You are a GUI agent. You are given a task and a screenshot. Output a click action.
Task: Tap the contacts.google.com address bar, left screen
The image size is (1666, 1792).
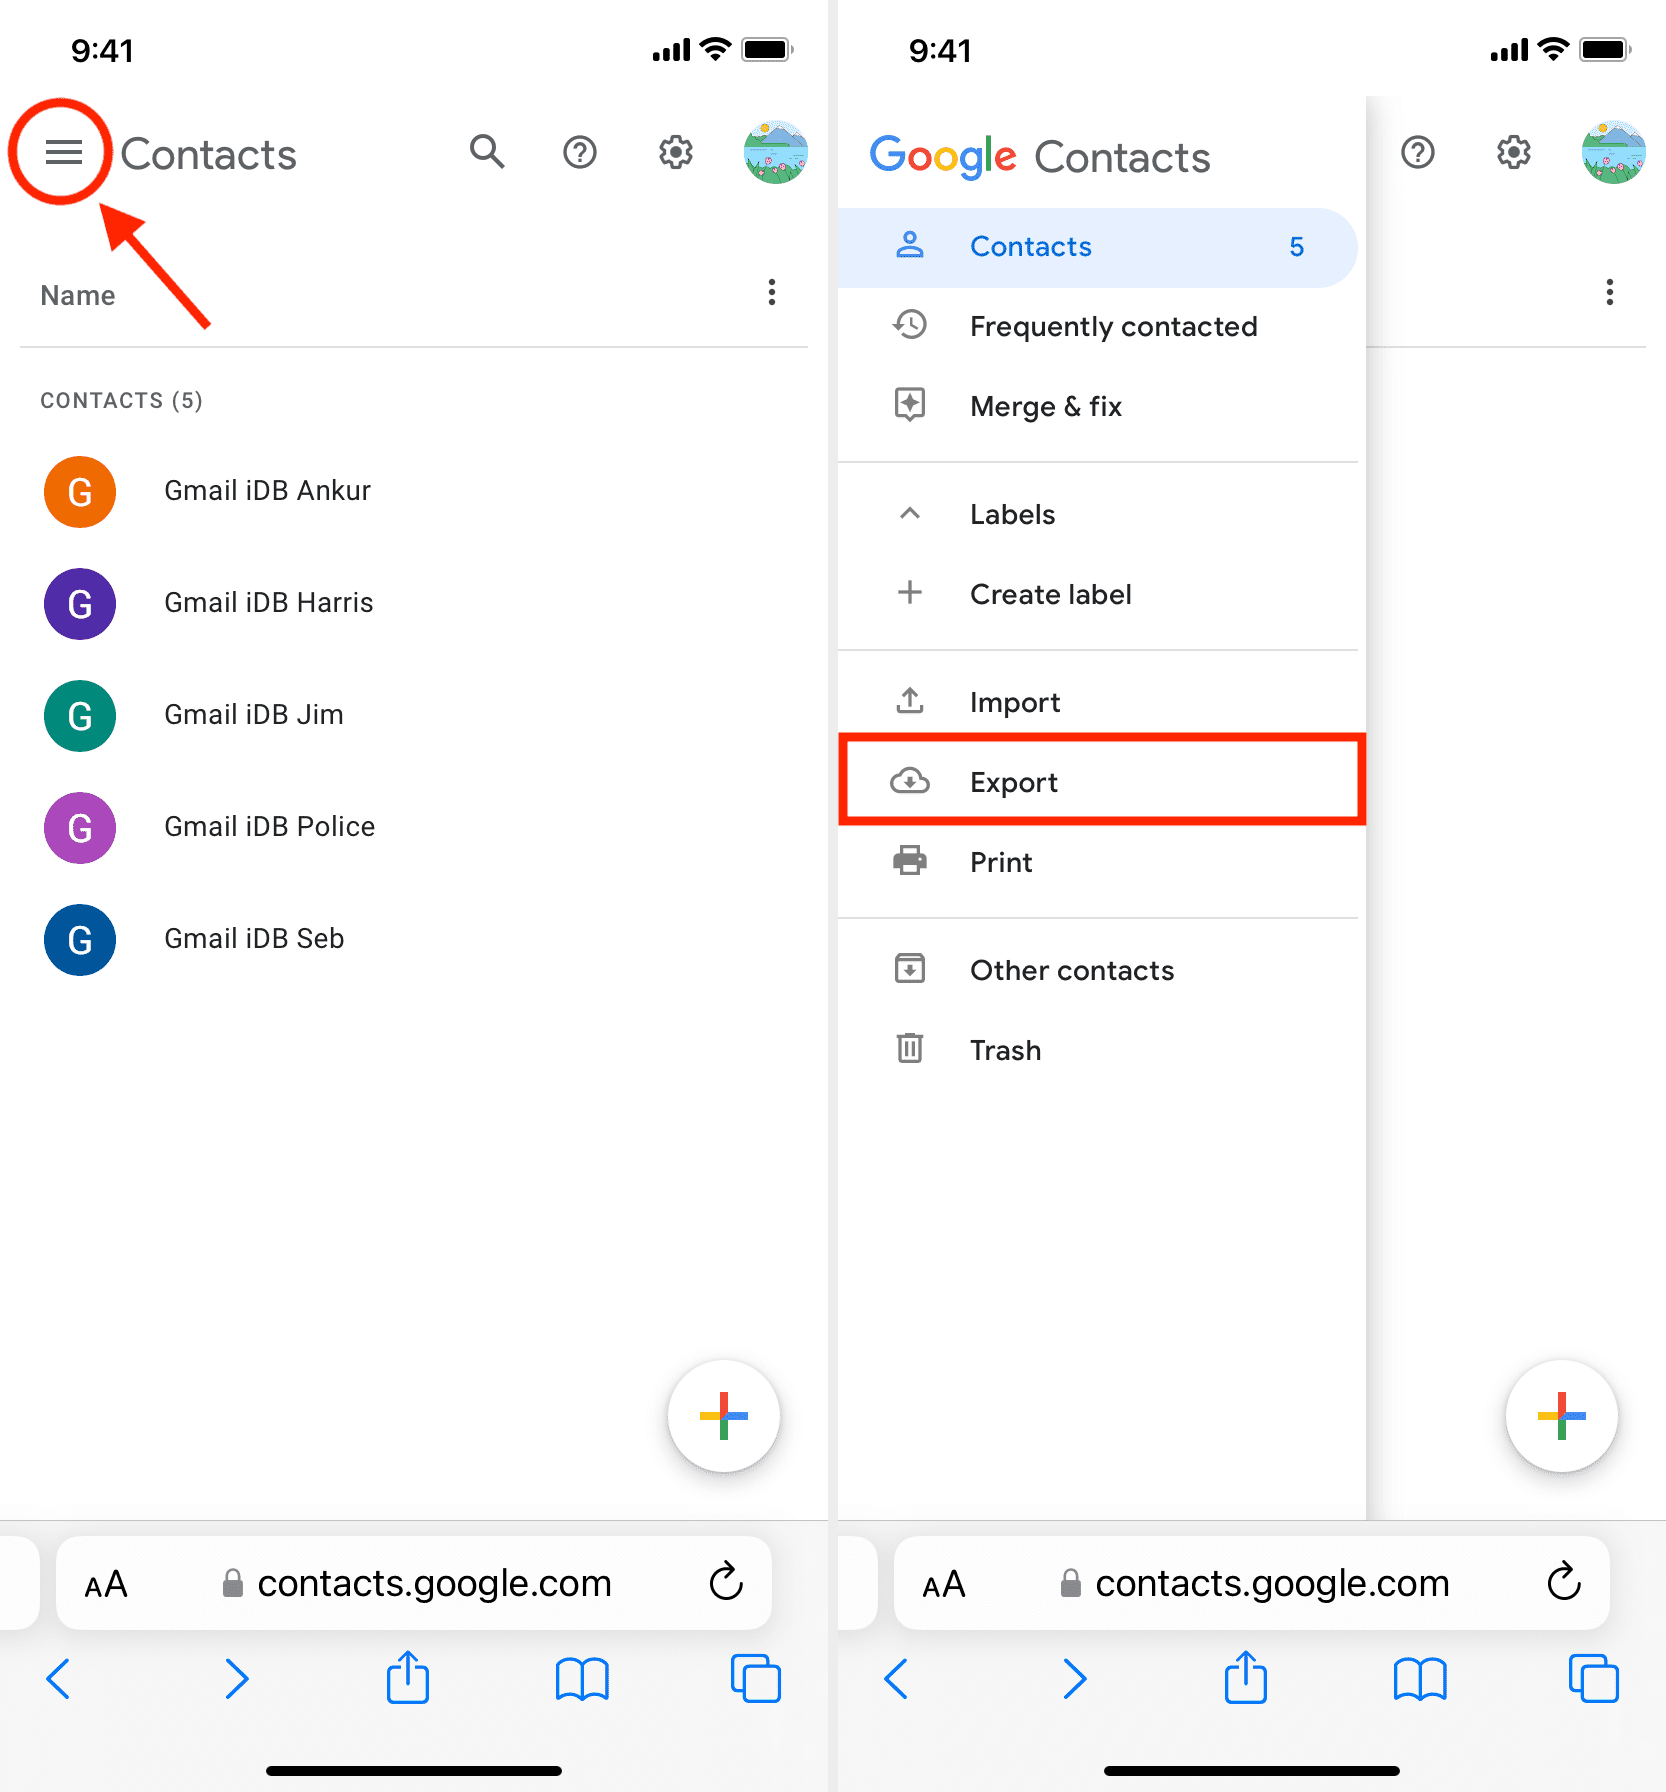click(414, 1583)
